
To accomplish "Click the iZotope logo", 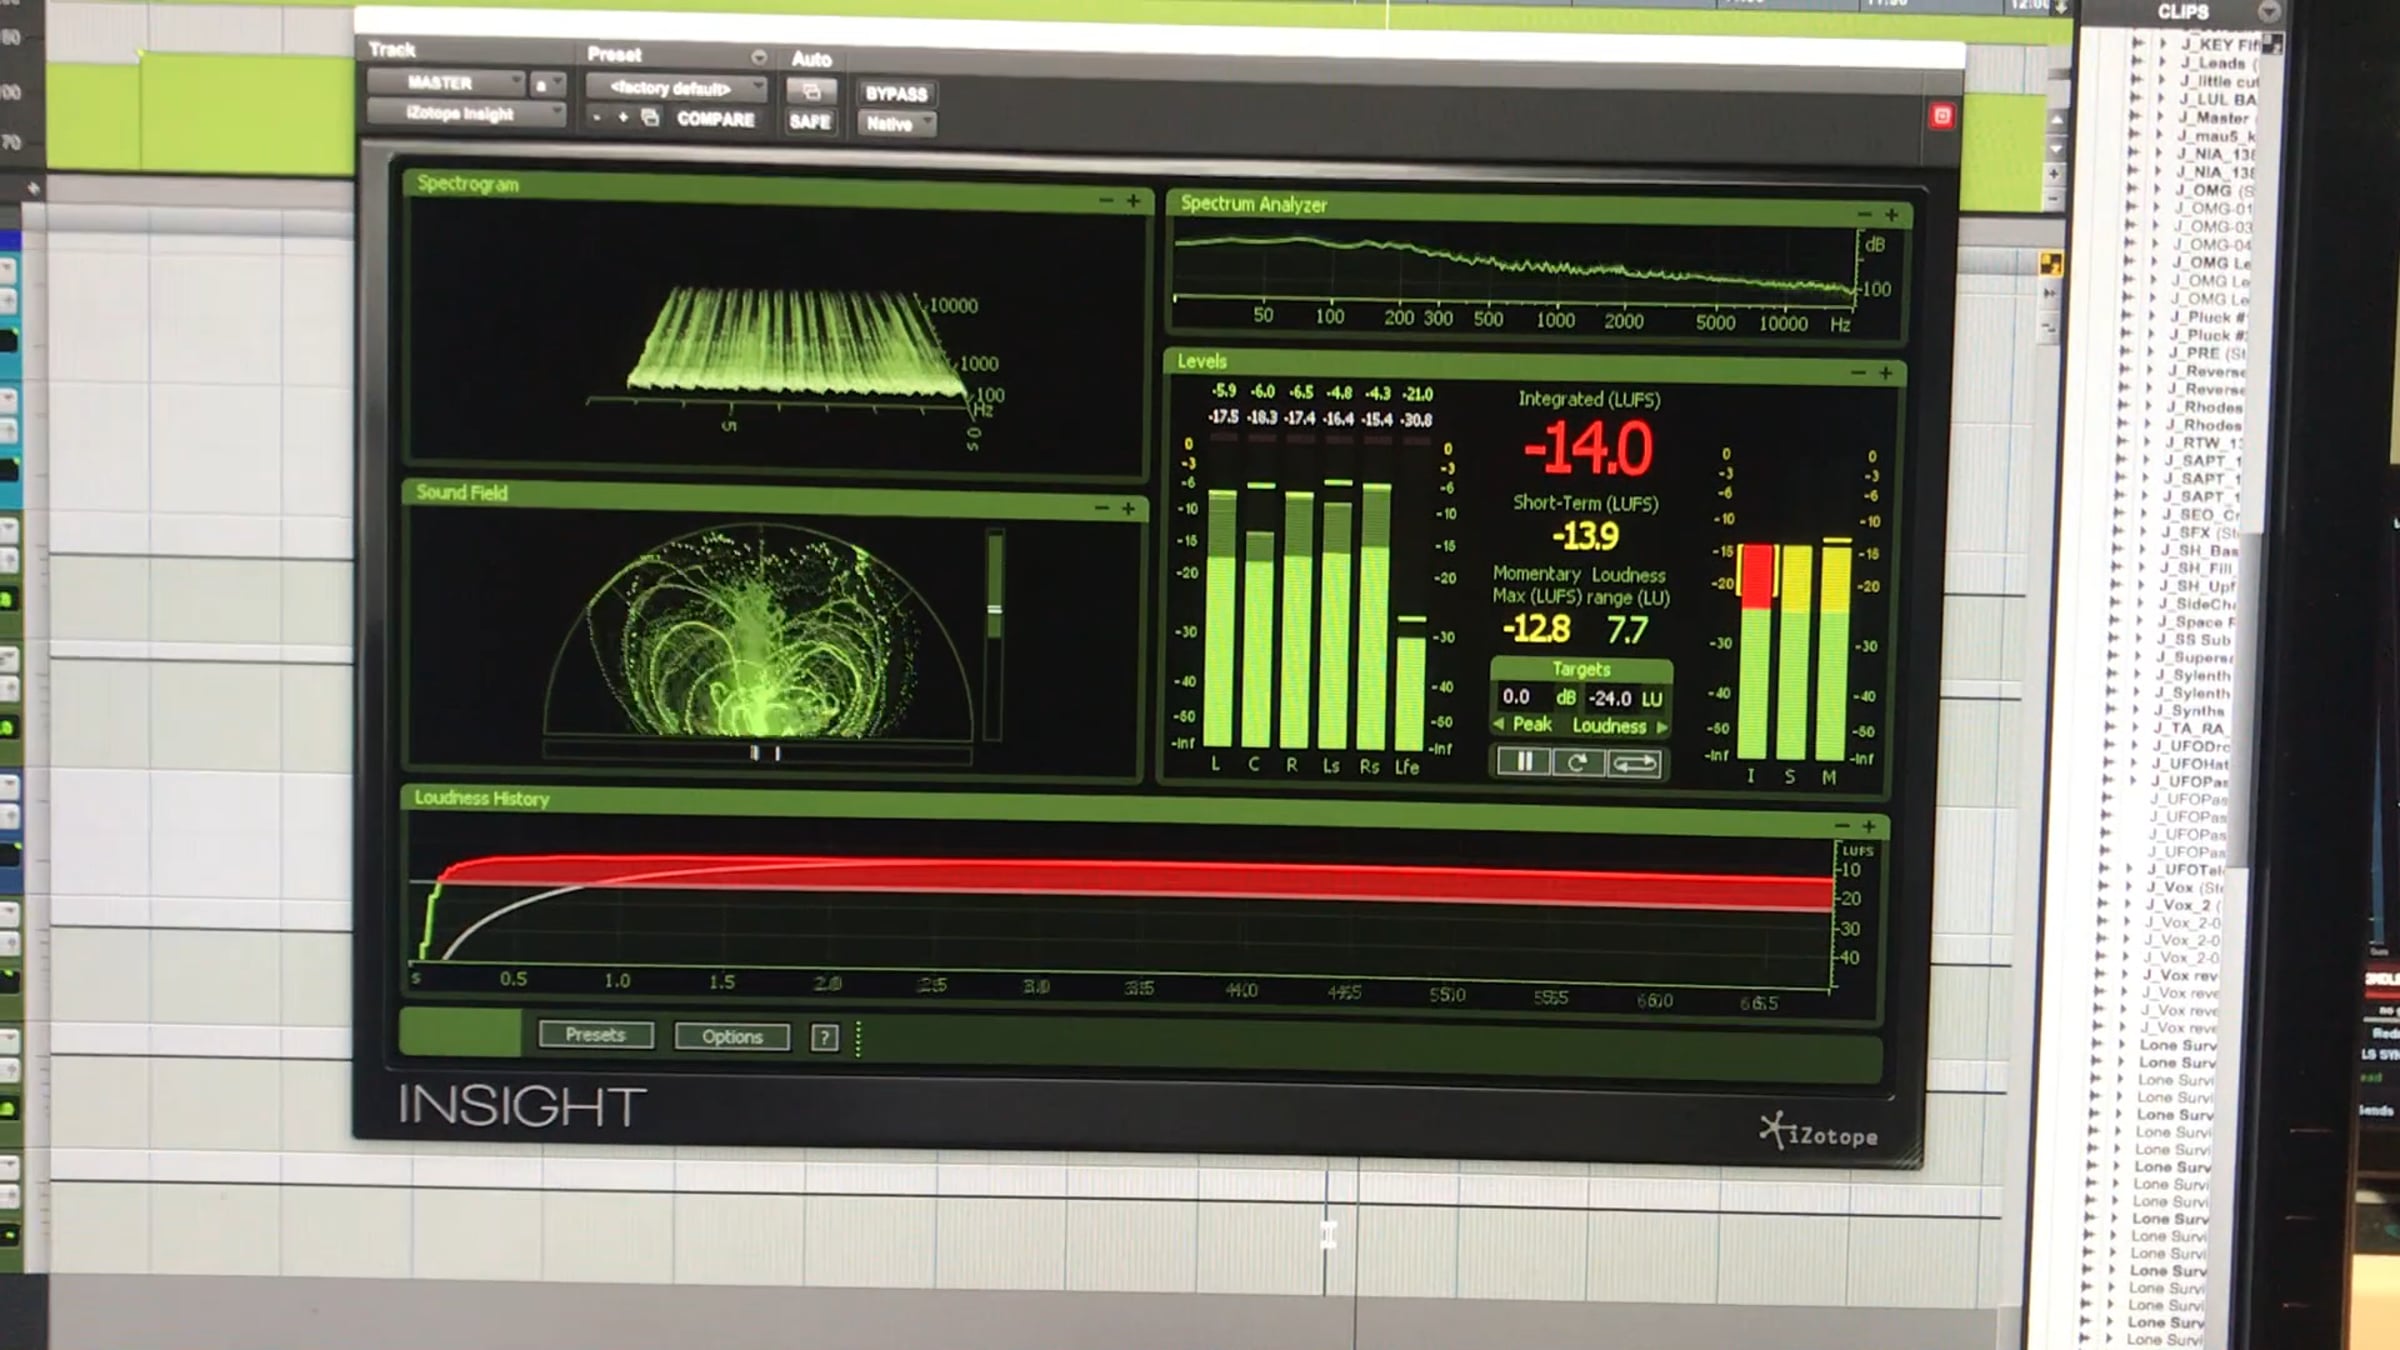I will click(x=1819, y=1133).
